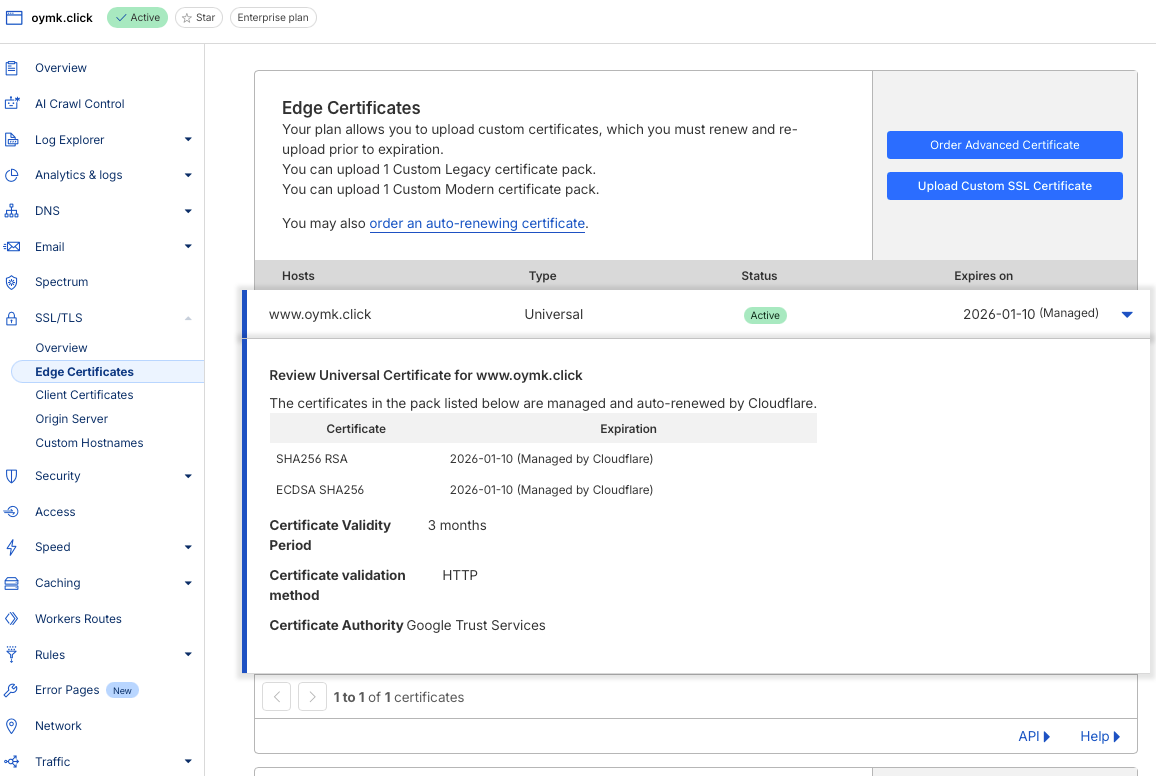
Task: Star the oymk.click site
Action: pos(198,18)
